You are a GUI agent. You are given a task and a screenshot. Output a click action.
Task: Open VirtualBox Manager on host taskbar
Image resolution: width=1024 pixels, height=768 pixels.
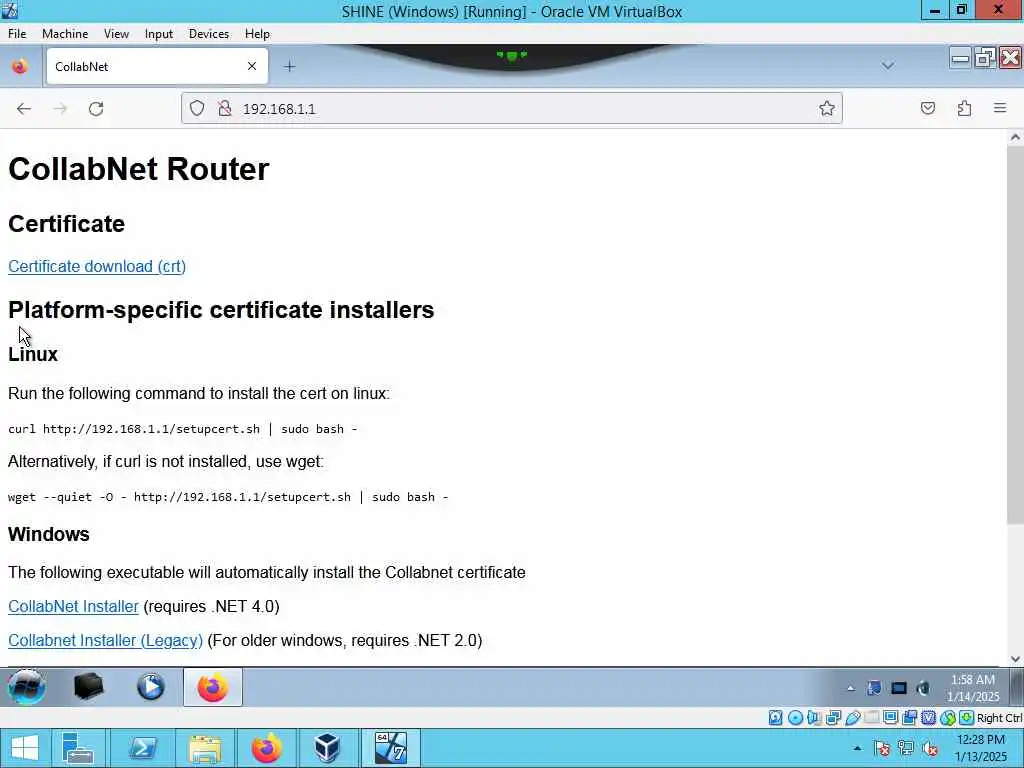(x=327, y=748)
